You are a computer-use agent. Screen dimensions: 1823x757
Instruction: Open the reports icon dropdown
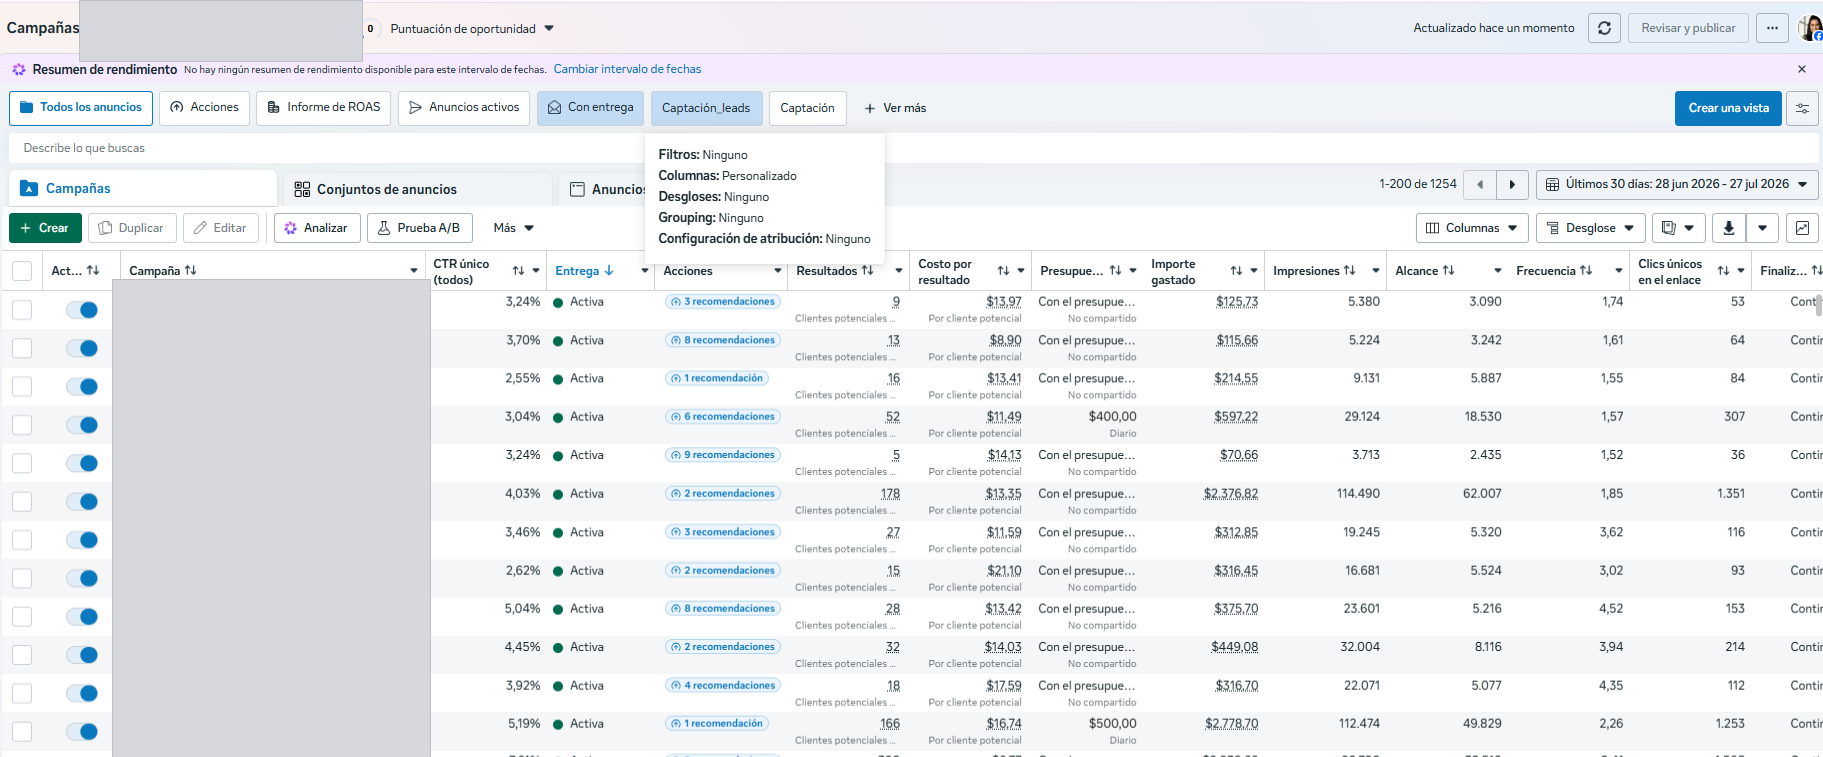1678,228
